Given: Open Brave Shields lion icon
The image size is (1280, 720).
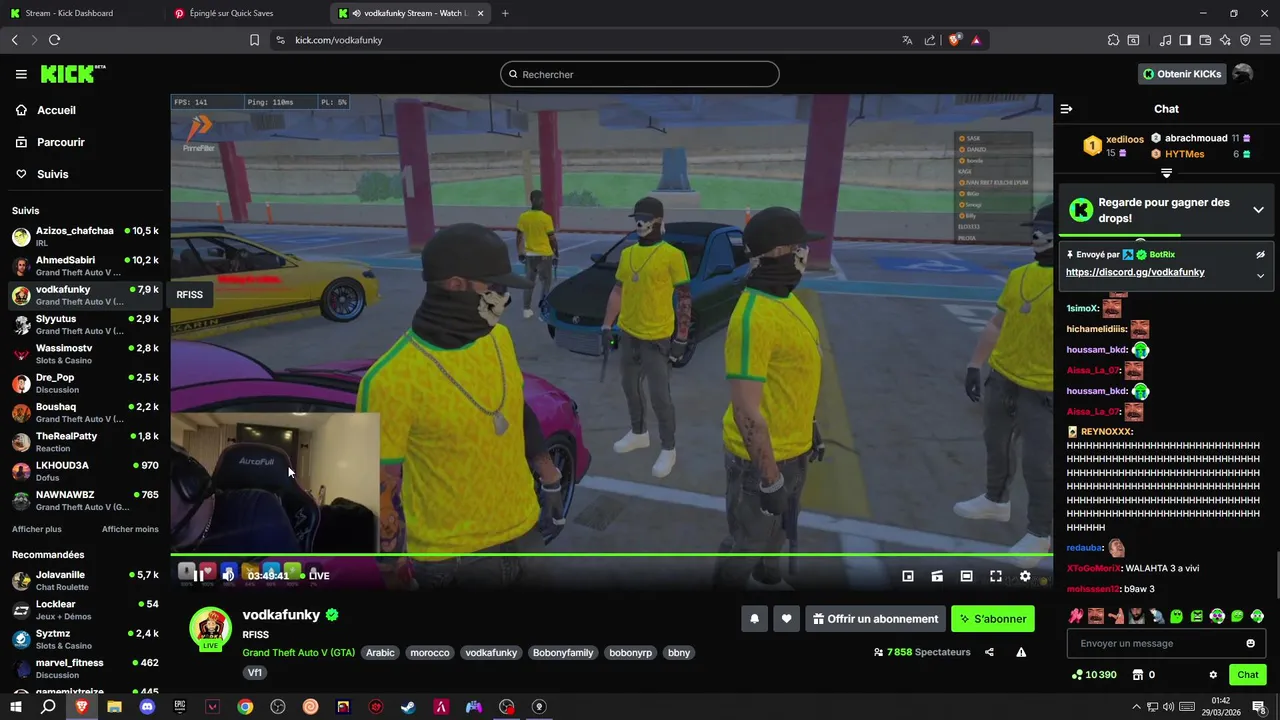Looking at the screenshot, I should pos(955,40).
